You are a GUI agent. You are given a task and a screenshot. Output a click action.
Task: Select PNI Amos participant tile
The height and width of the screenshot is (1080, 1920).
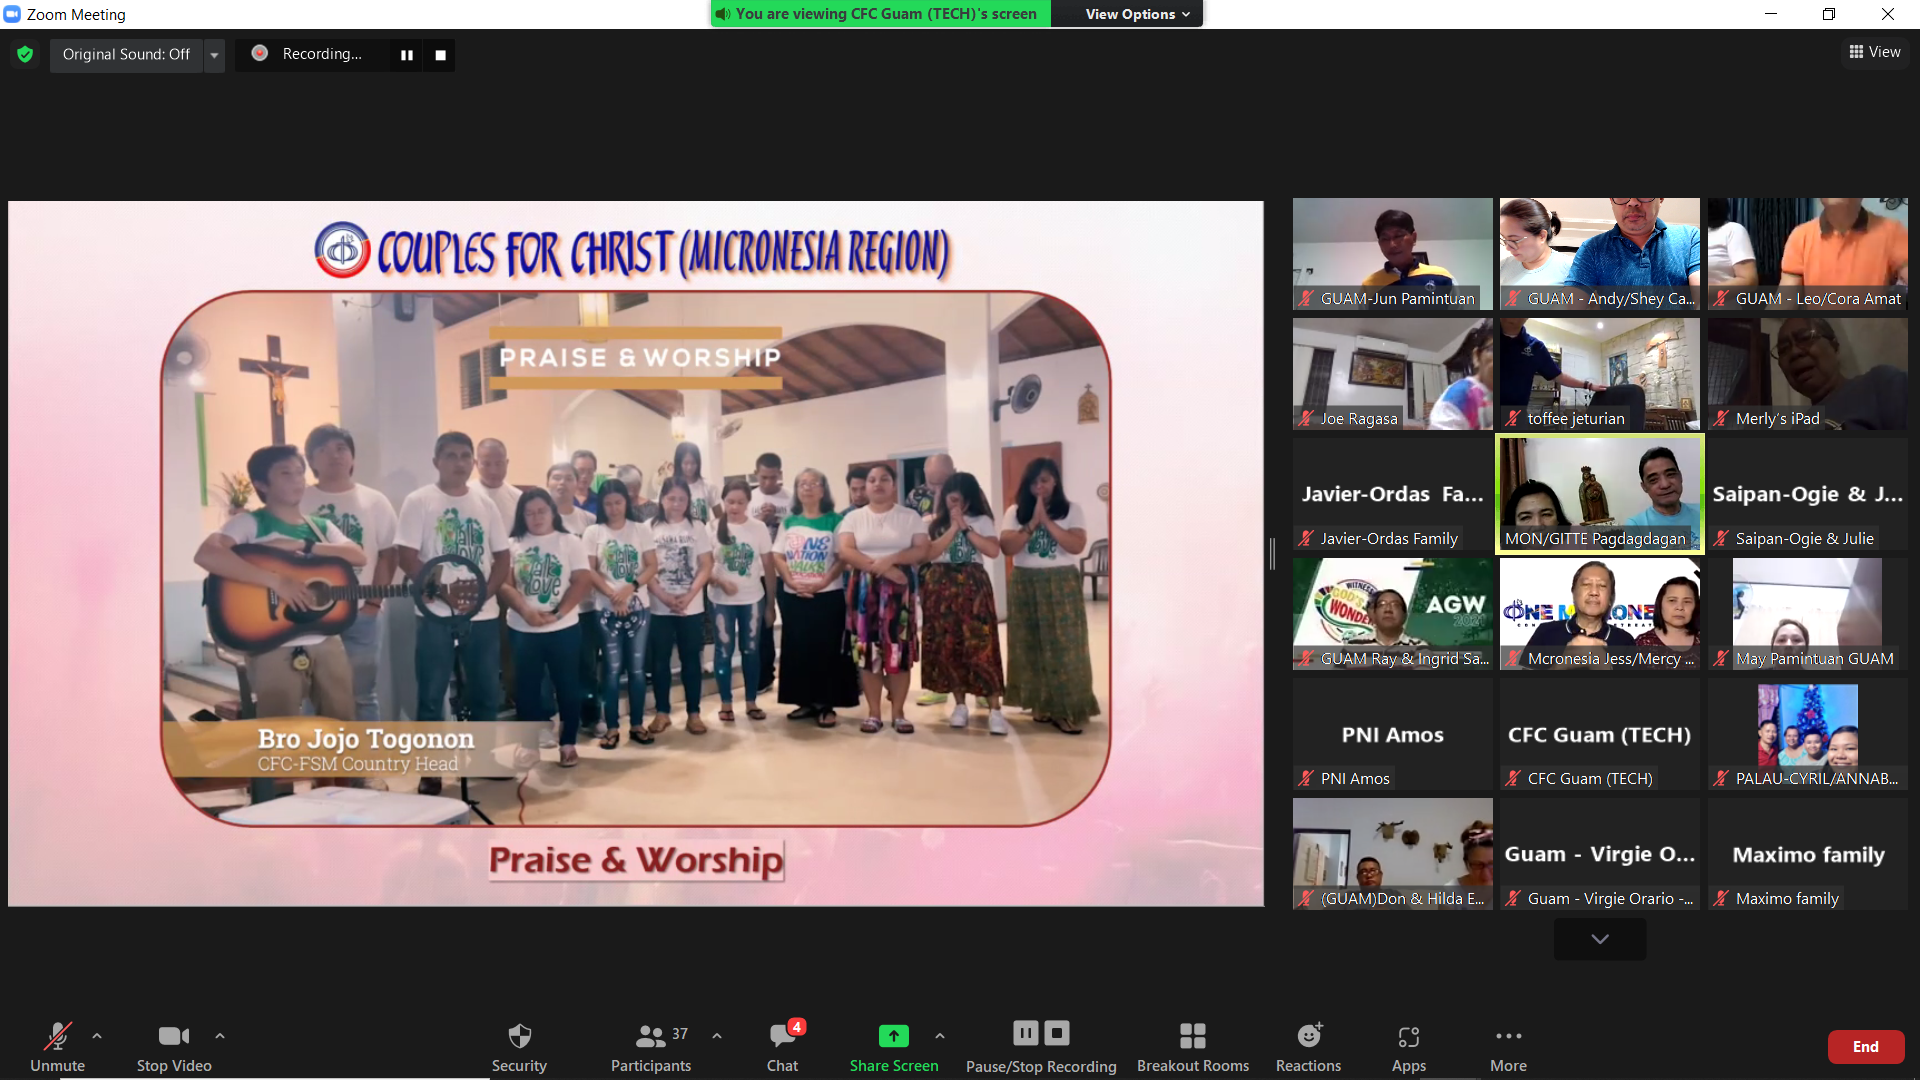(1392, 733)
